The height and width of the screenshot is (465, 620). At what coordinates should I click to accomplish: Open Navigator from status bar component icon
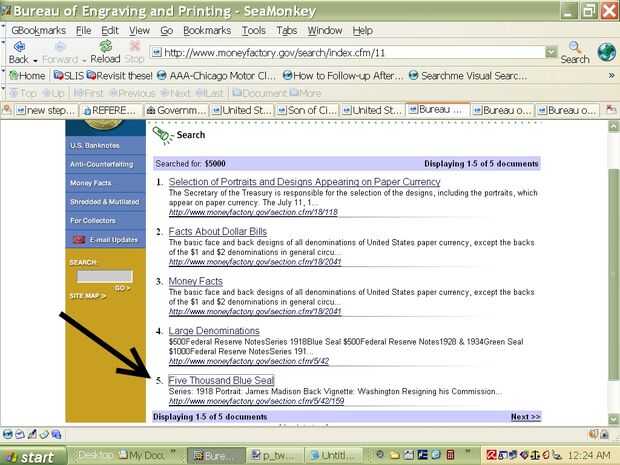click(7, 435)
